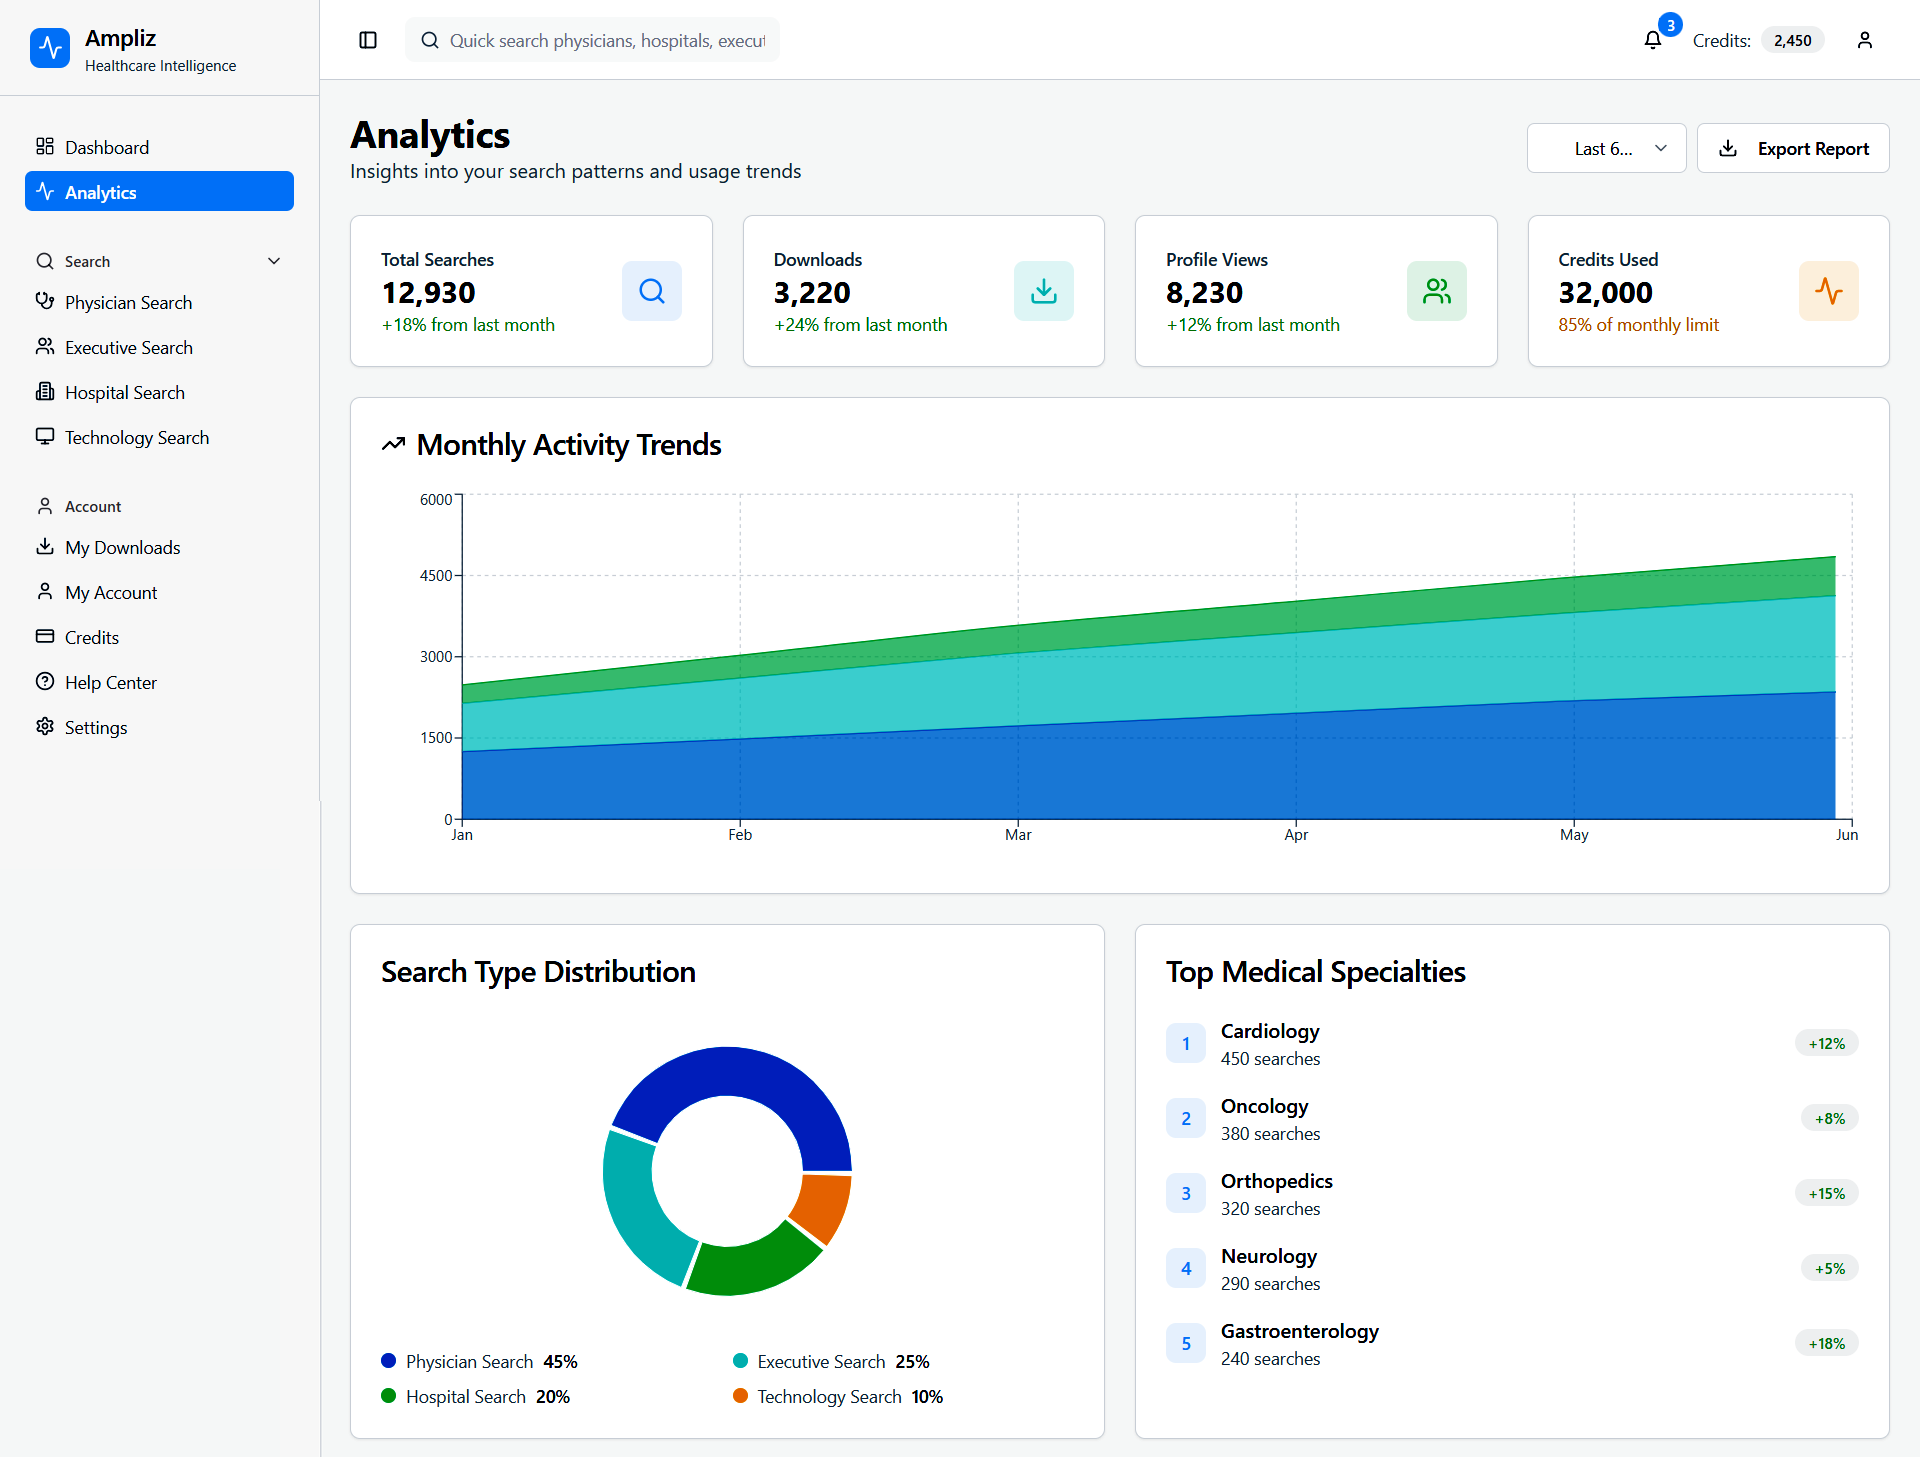Click the Total Searches magnifier icon
This screenshot has width=1920, height=1457.
pos(651,291)
